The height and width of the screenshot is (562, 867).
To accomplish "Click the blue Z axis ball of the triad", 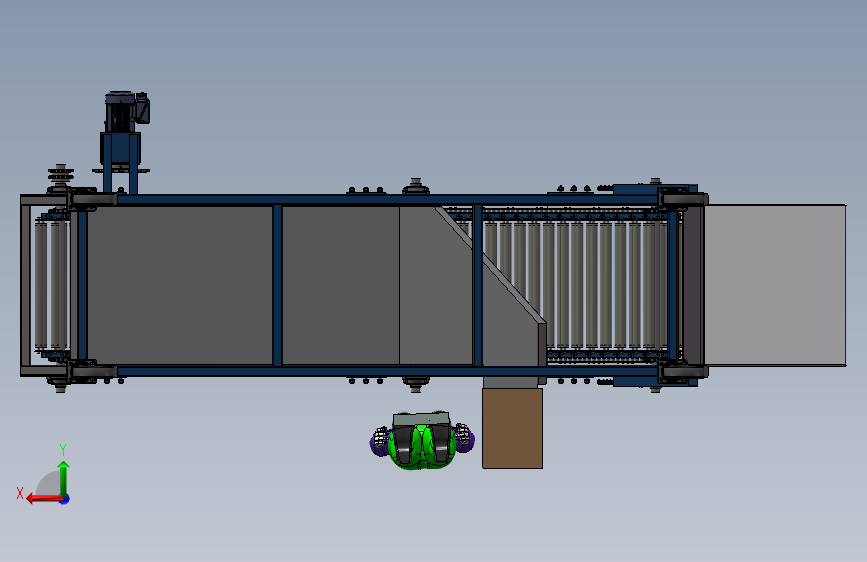I will 65,499.
